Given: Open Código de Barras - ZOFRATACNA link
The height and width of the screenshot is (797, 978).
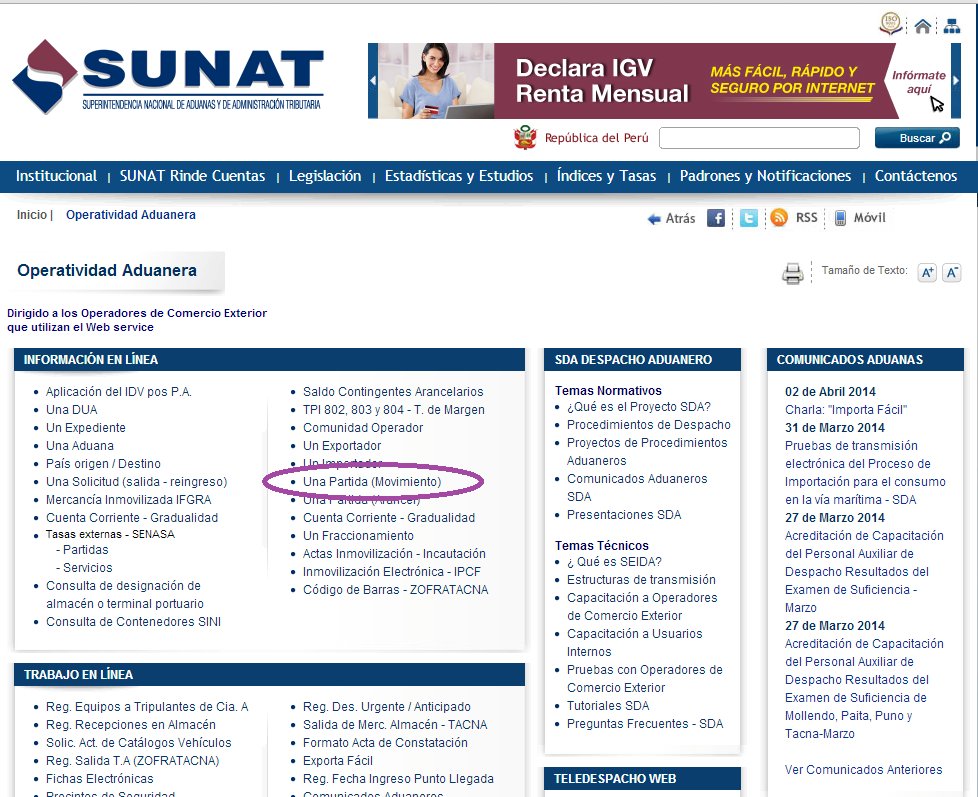Looking at the screenshot, I should (x=395, y=590).
